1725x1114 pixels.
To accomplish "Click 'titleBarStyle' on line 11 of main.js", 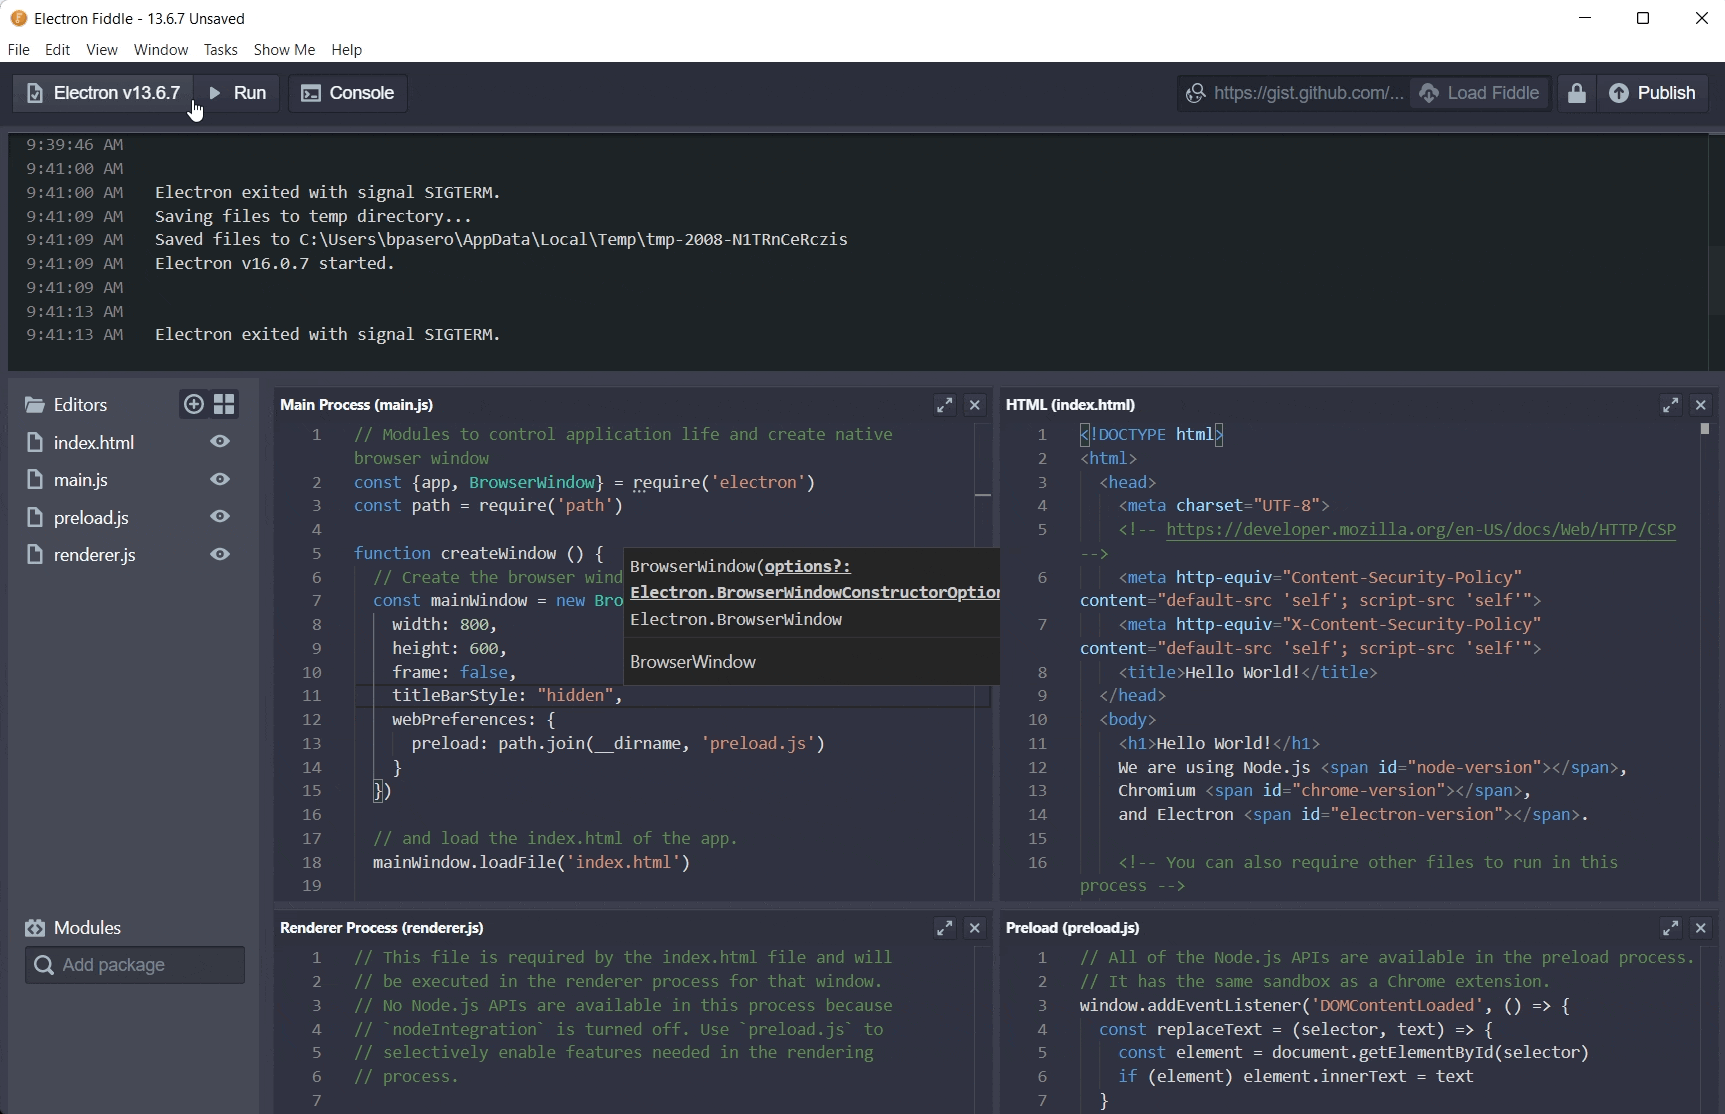I will 458,695.
